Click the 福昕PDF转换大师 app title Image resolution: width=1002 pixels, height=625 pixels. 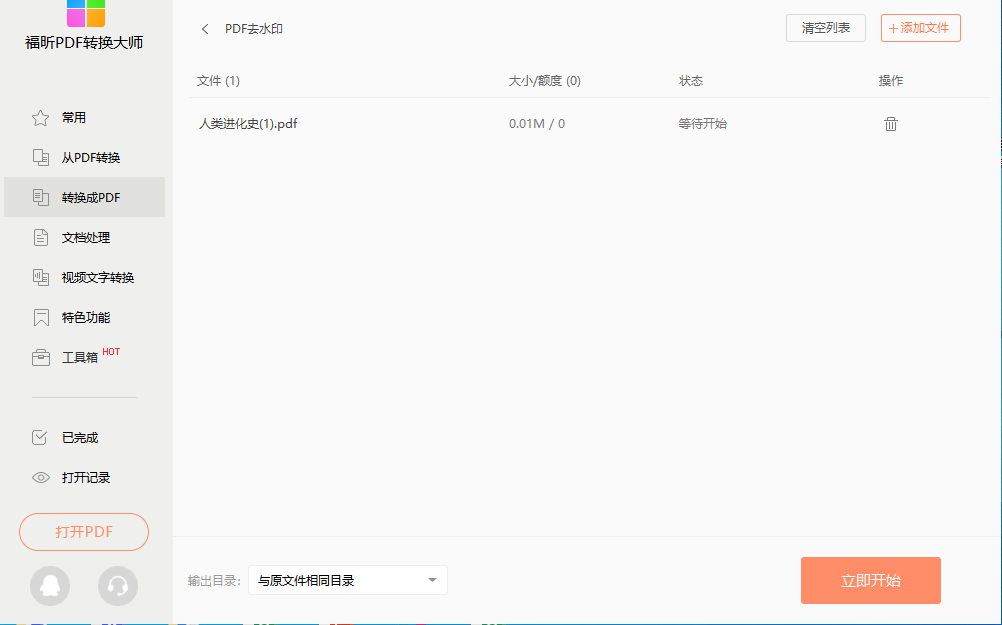click(x=84, y=43)
